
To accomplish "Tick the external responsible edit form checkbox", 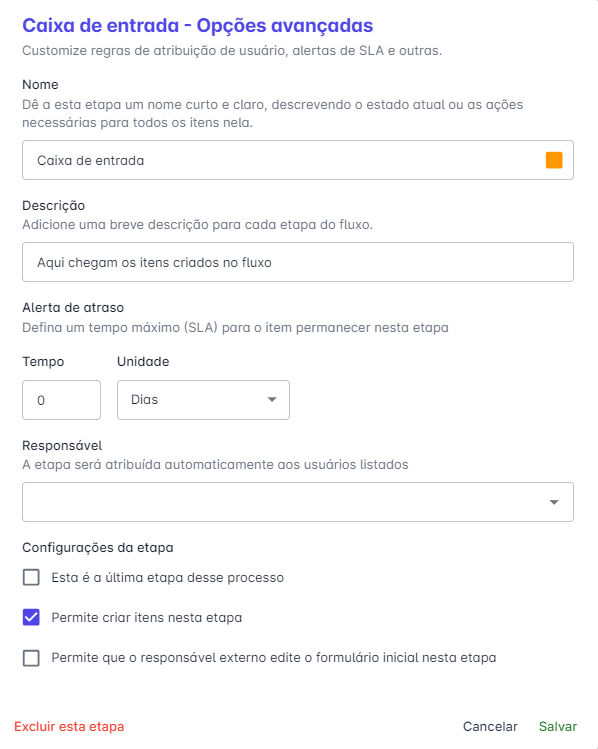I will [x=32, y=657].
